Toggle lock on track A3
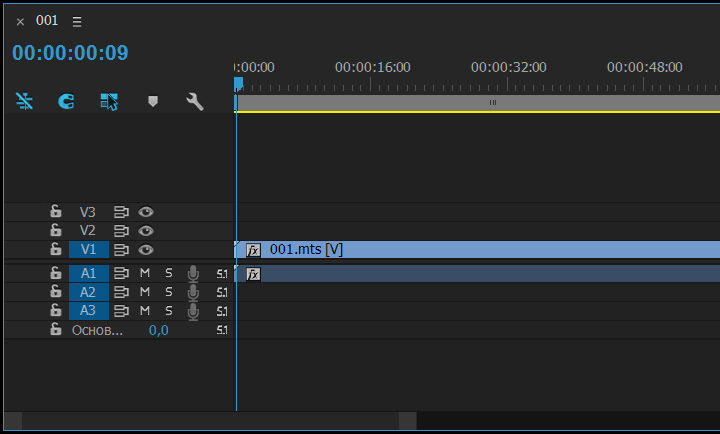The width and height of the screenshot is (720, 434). 56,310
